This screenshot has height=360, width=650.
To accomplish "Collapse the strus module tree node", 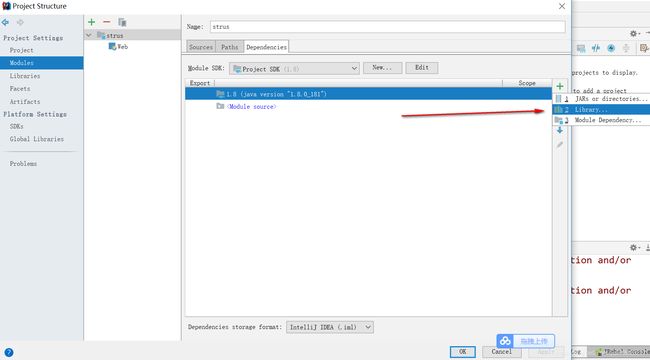I will point(89,35).
